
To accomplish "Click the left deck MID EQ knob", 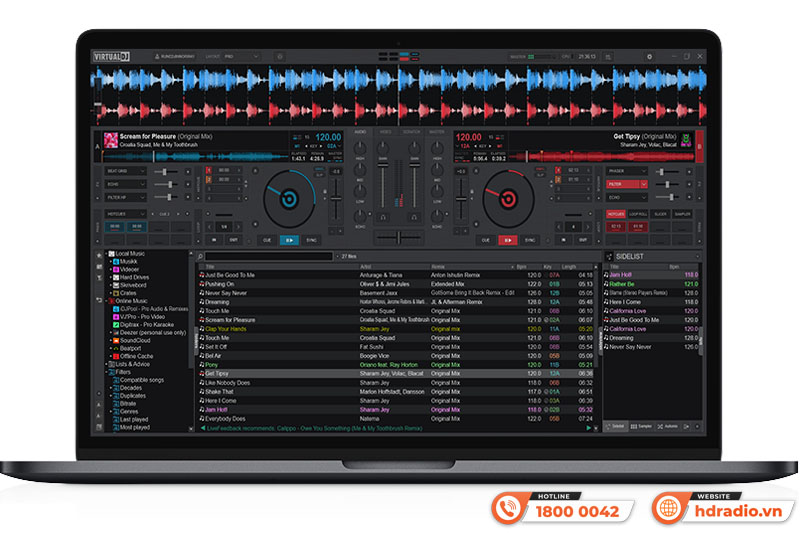I will pos(360,170).
